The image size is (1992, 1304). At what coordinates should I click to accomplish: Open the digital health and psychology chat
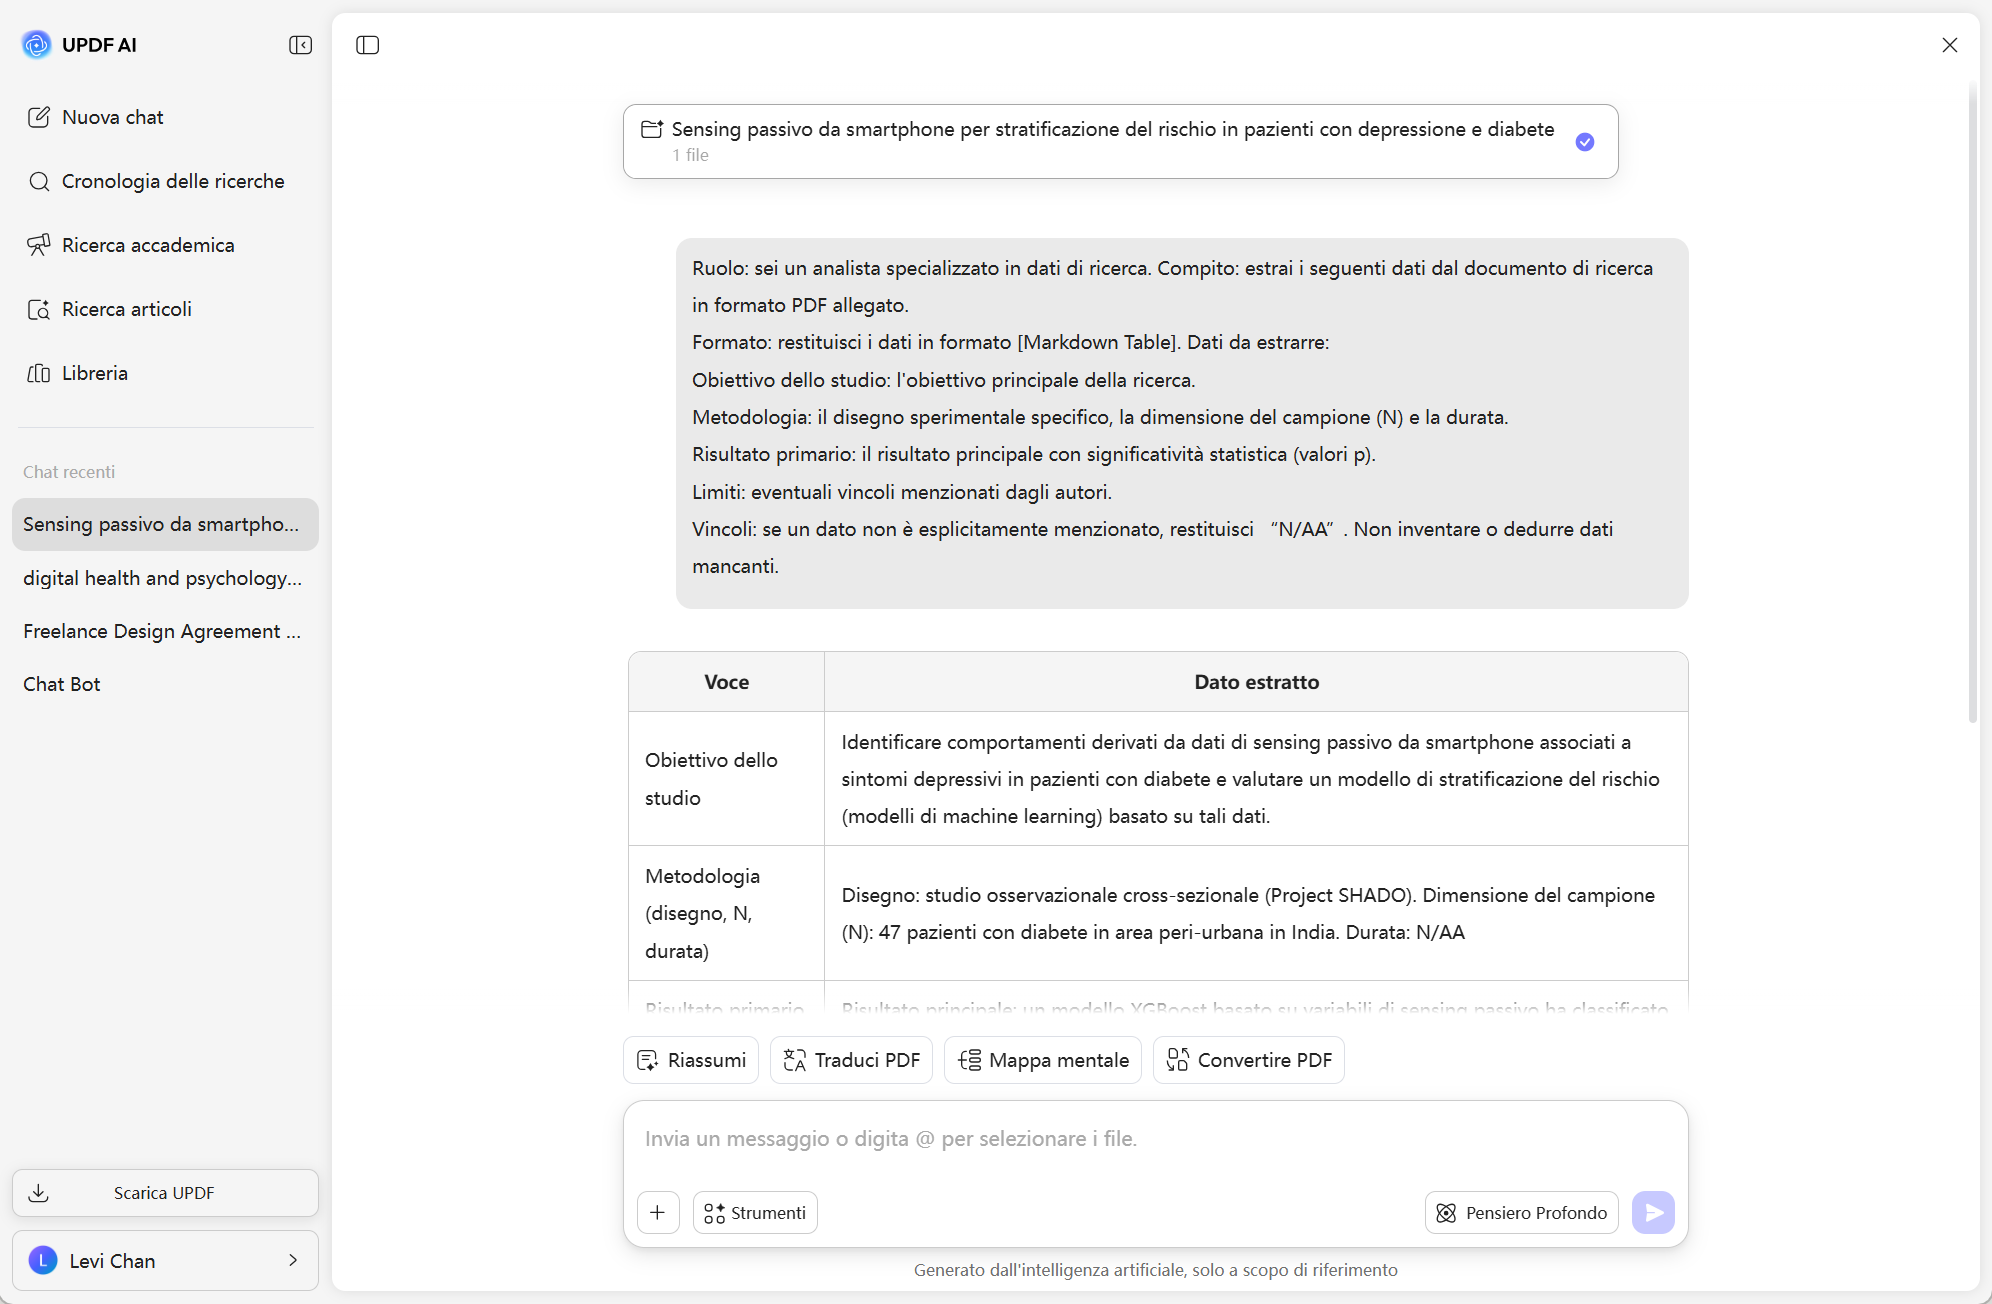pos(163,578)
